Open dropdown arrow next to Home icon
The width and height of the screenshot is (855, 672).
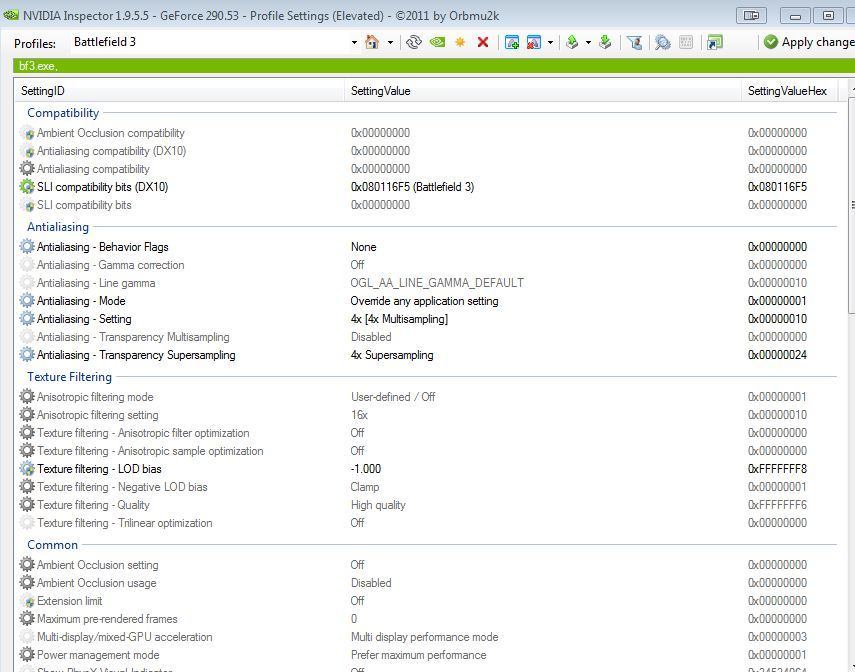click(390, 43)
